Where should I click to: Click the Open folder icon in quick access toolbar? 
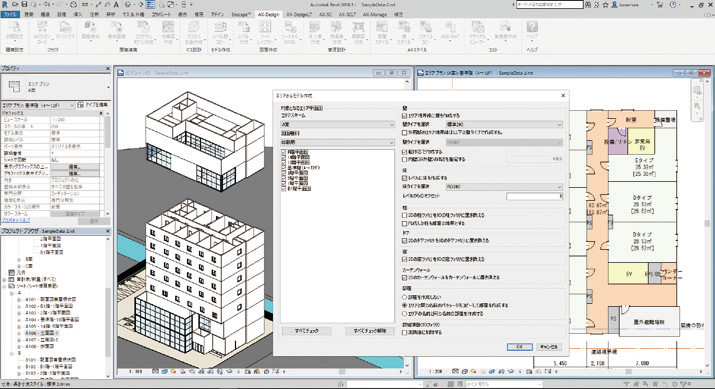click(16, 5)
